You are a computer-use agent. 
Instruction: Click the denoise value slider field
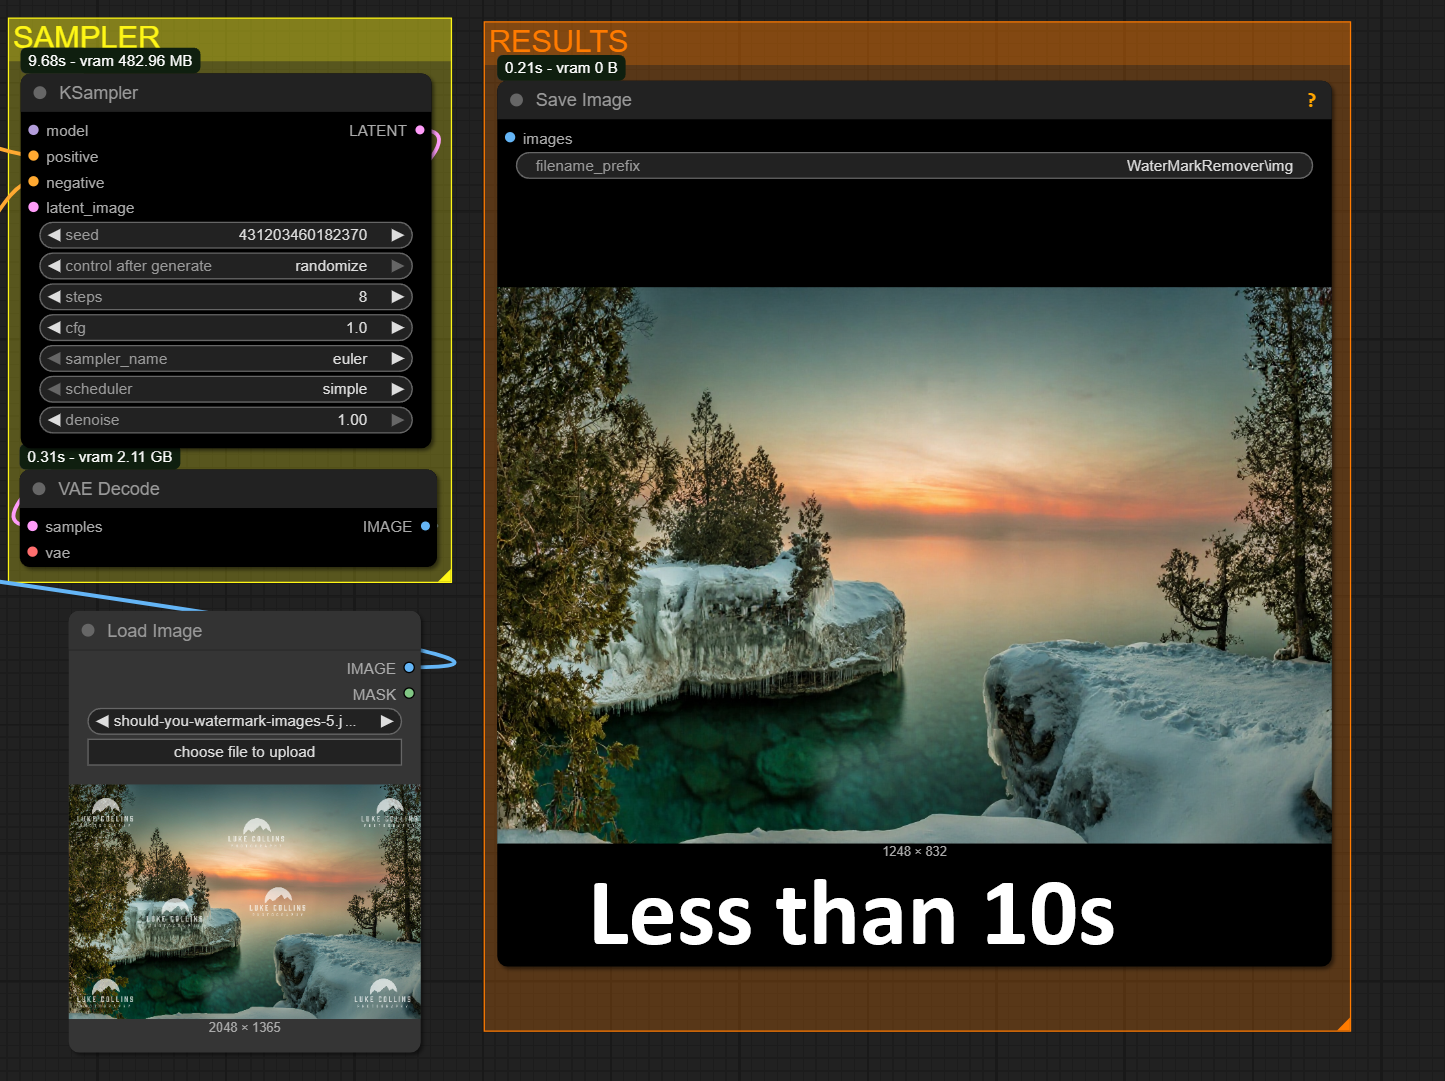226,420
